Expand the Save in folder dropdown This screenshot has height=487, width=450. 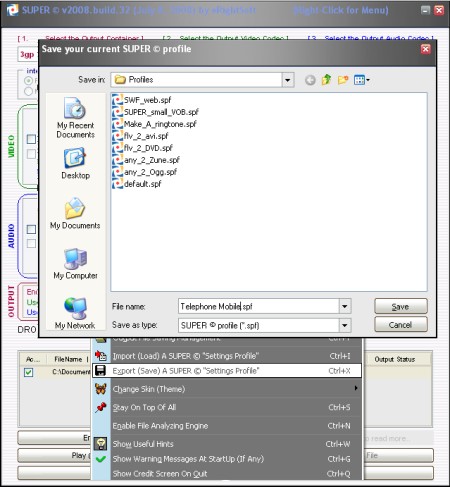click(x=288, y=80)
